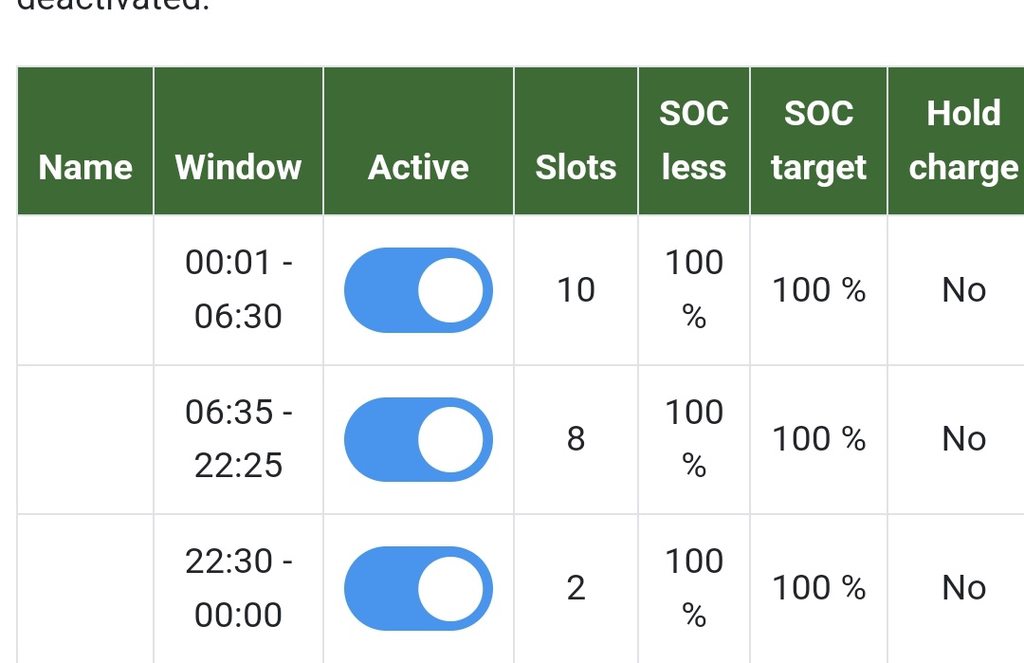Click SOC target 100 % in 00:01 row

pos(818,290)
